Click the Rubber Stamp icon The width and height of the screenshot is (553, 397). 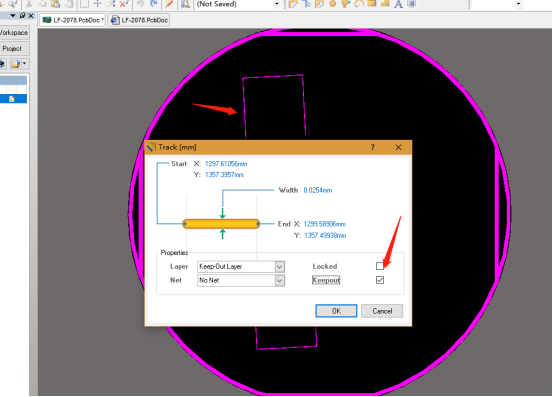[x=69, y=4]
